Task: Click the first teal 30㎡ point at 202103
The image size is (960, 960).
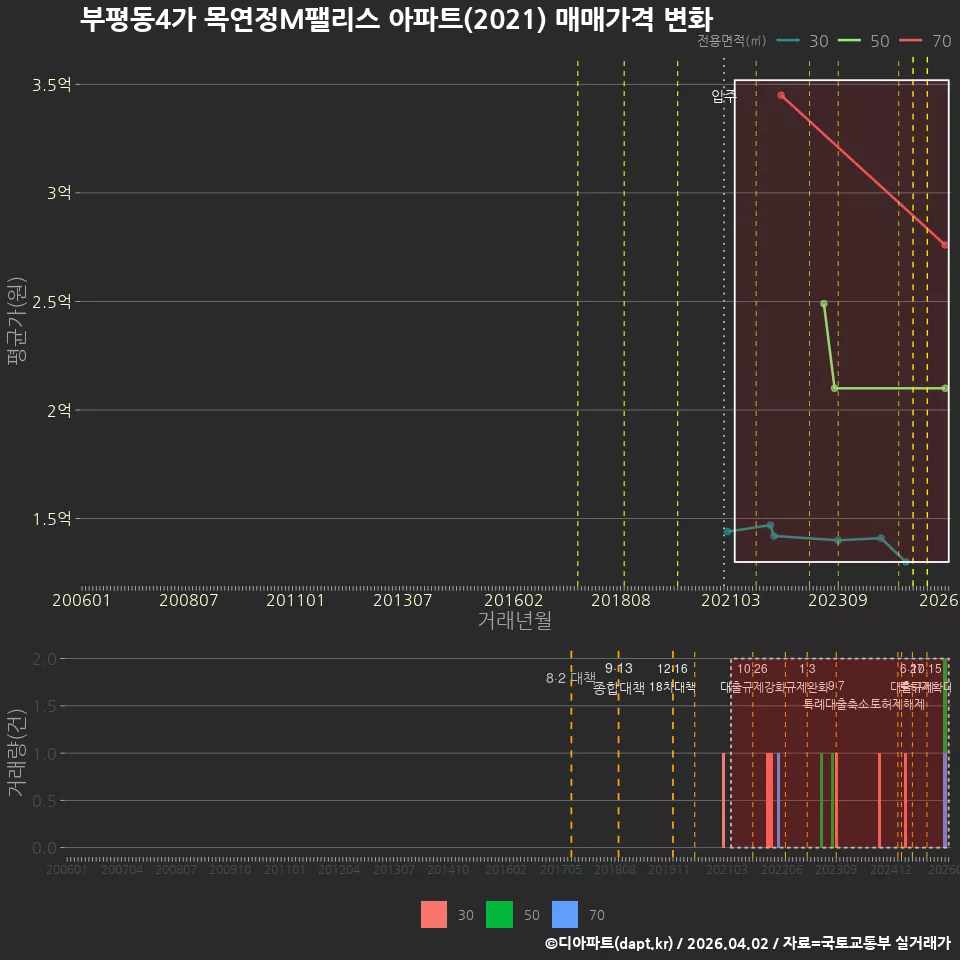Action: [x=727, y=531]
